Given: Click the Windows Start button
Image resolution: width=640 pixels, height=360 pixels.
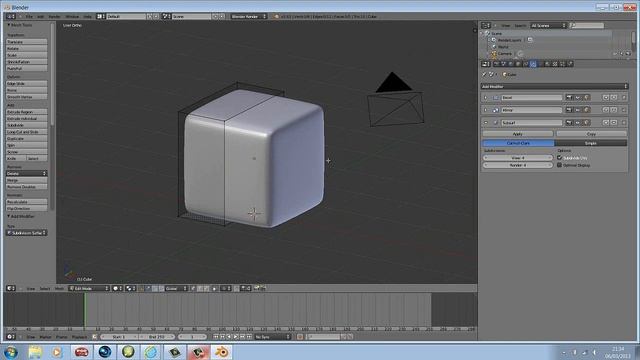Looking at the screenshot, I should (11, 352).
